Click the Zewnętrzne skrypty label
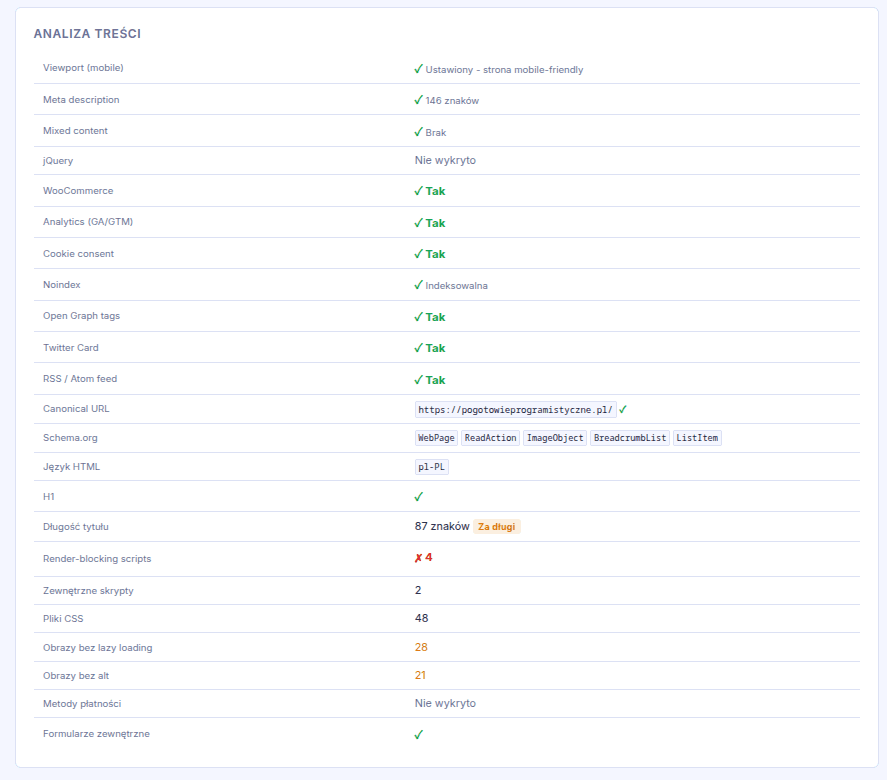The height and width of the screenshot is (780, 887). pos(88,591)
